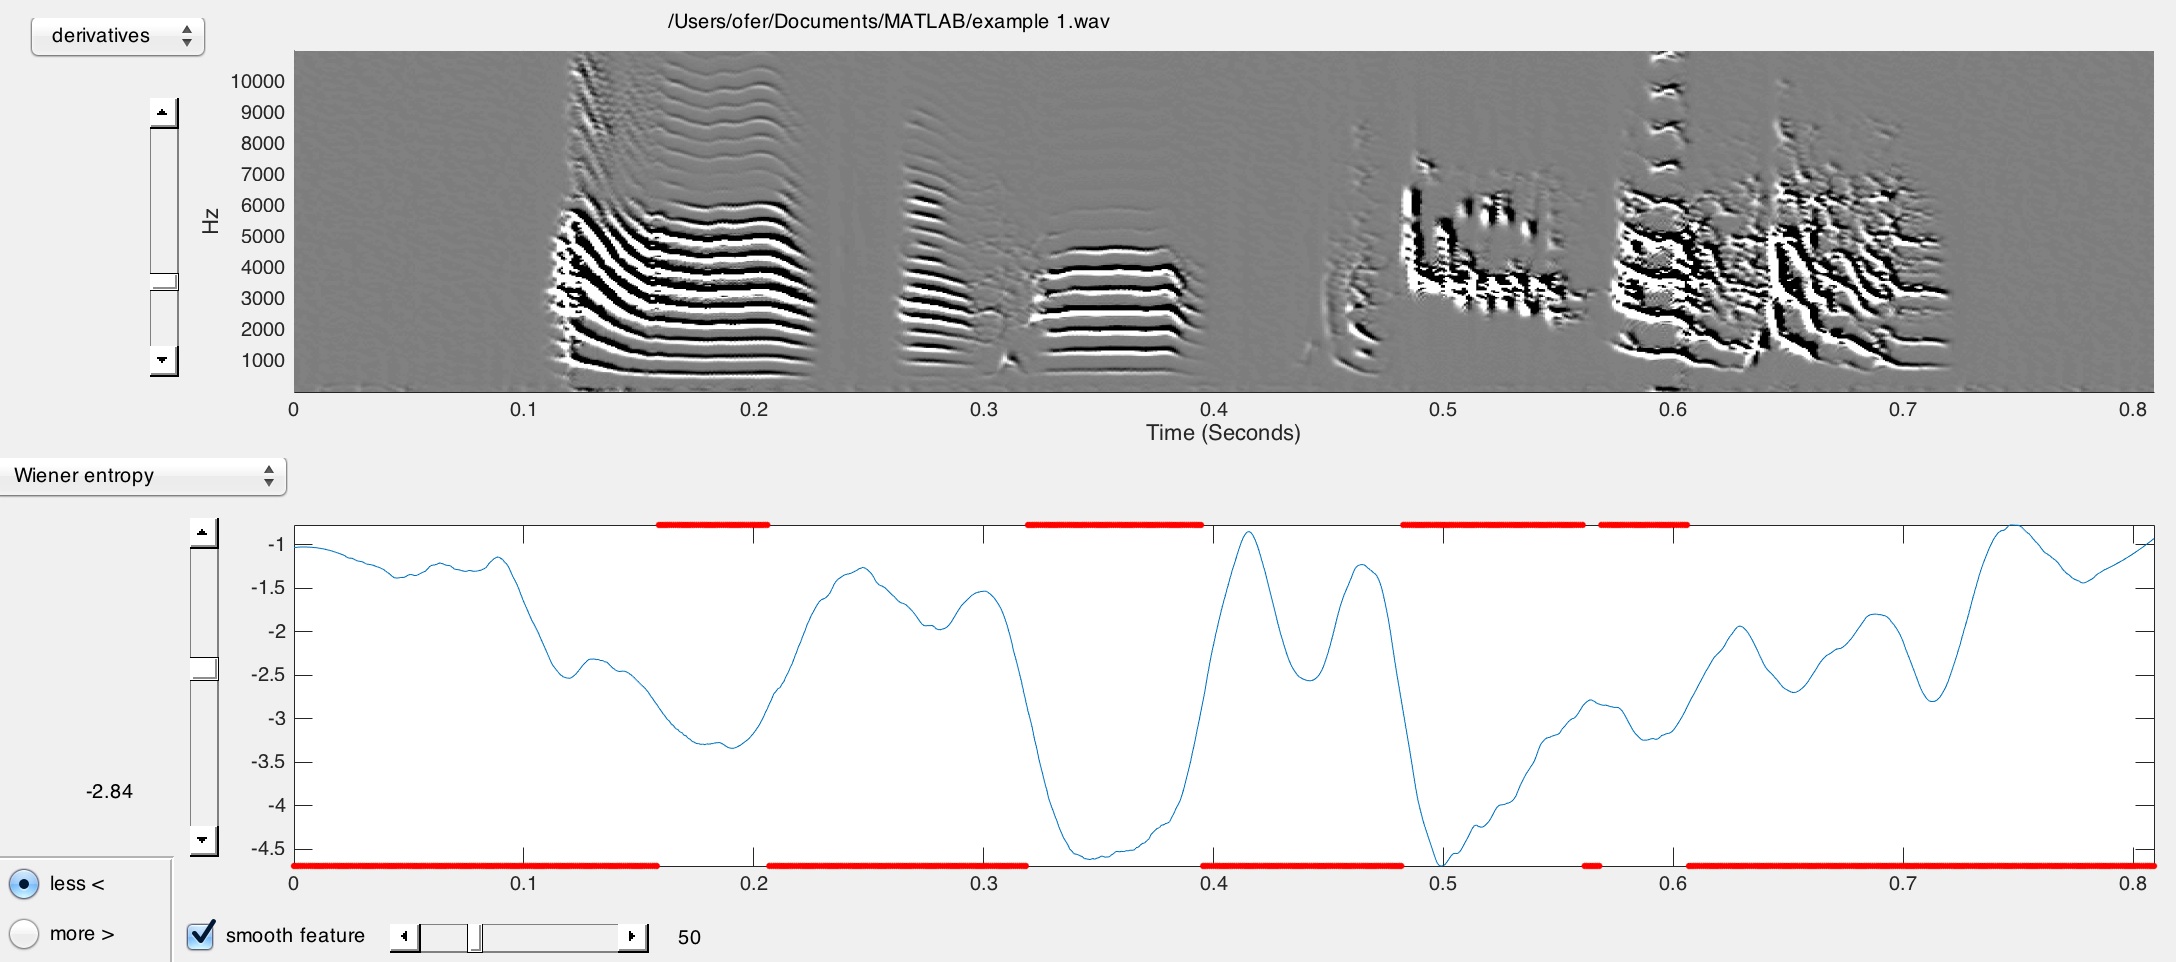This screenshot has height=962, width=2176.
Task: Click the 'smooth feature' label text
Action: coord(295,936)
